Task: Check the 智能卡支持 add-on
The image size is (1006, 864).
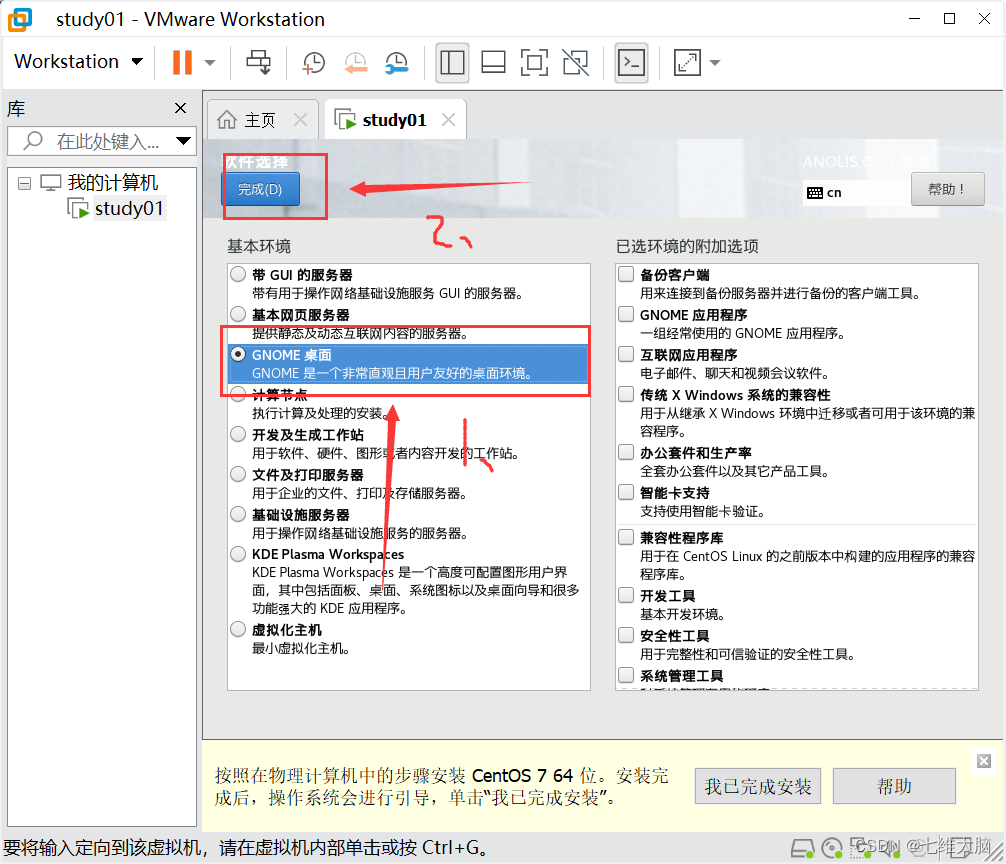Action: point(626,492)
